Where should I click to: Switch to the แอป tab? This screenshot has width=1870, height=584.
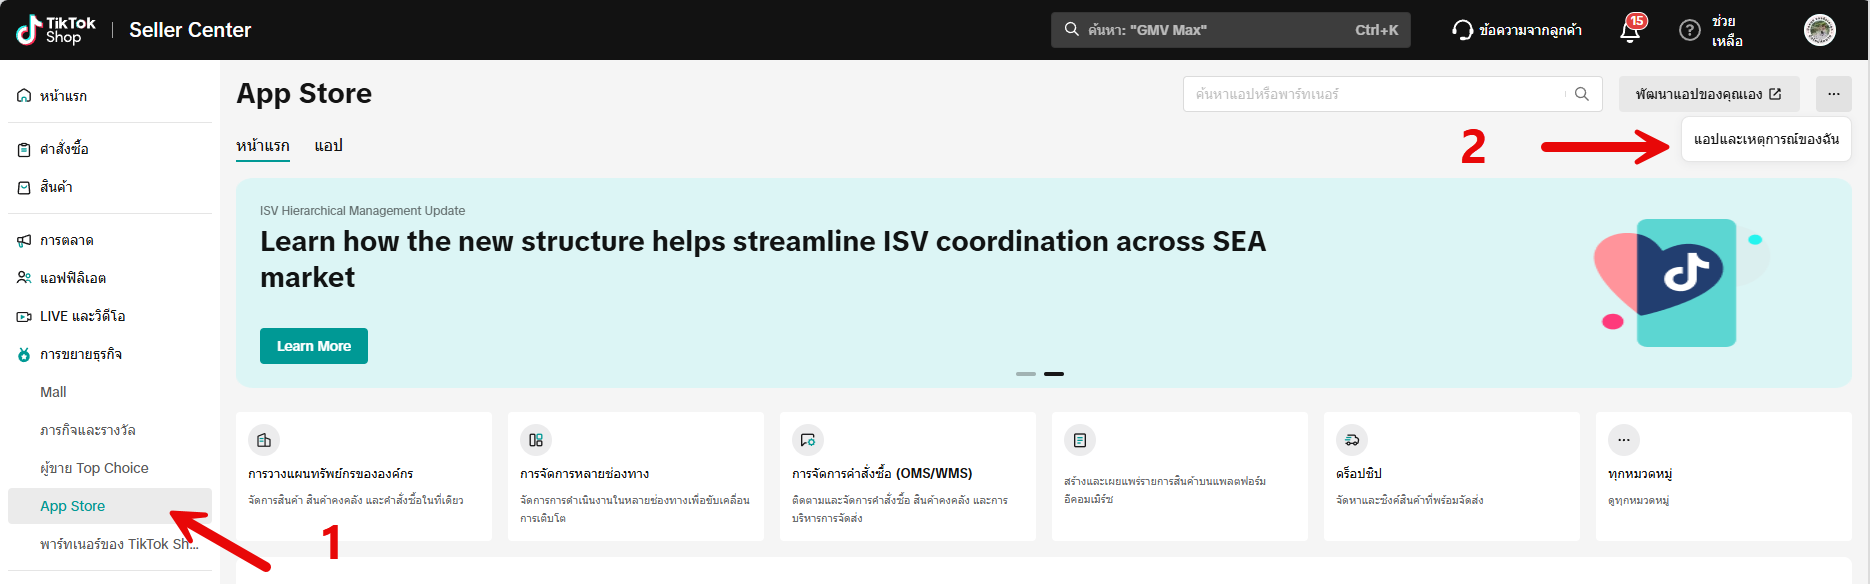(x=328, y=146)
